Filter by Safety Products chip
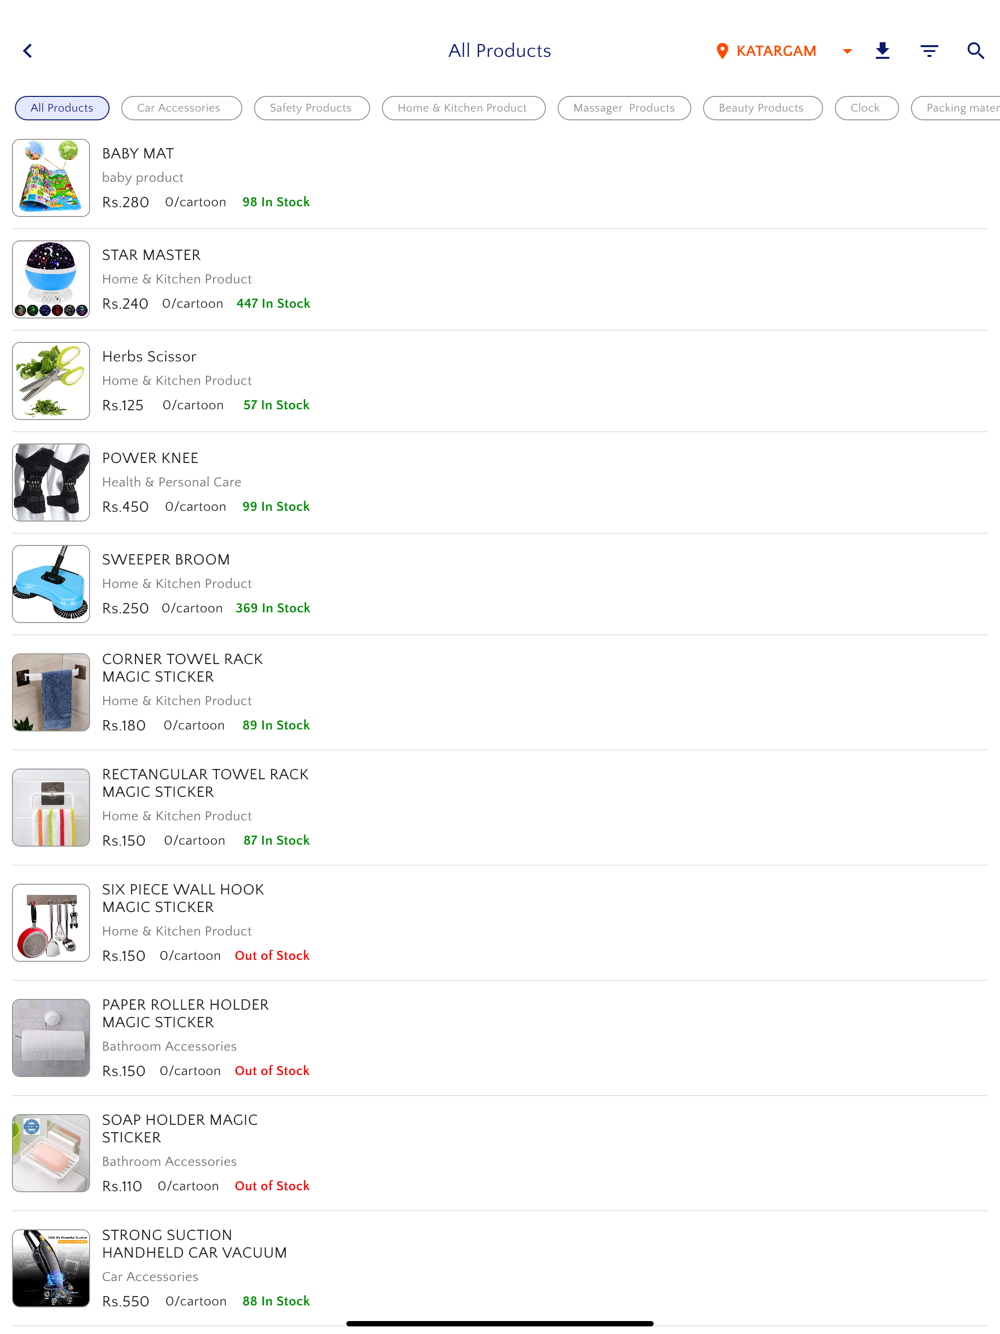The image size is (1000, 1334). pos(312,108)
